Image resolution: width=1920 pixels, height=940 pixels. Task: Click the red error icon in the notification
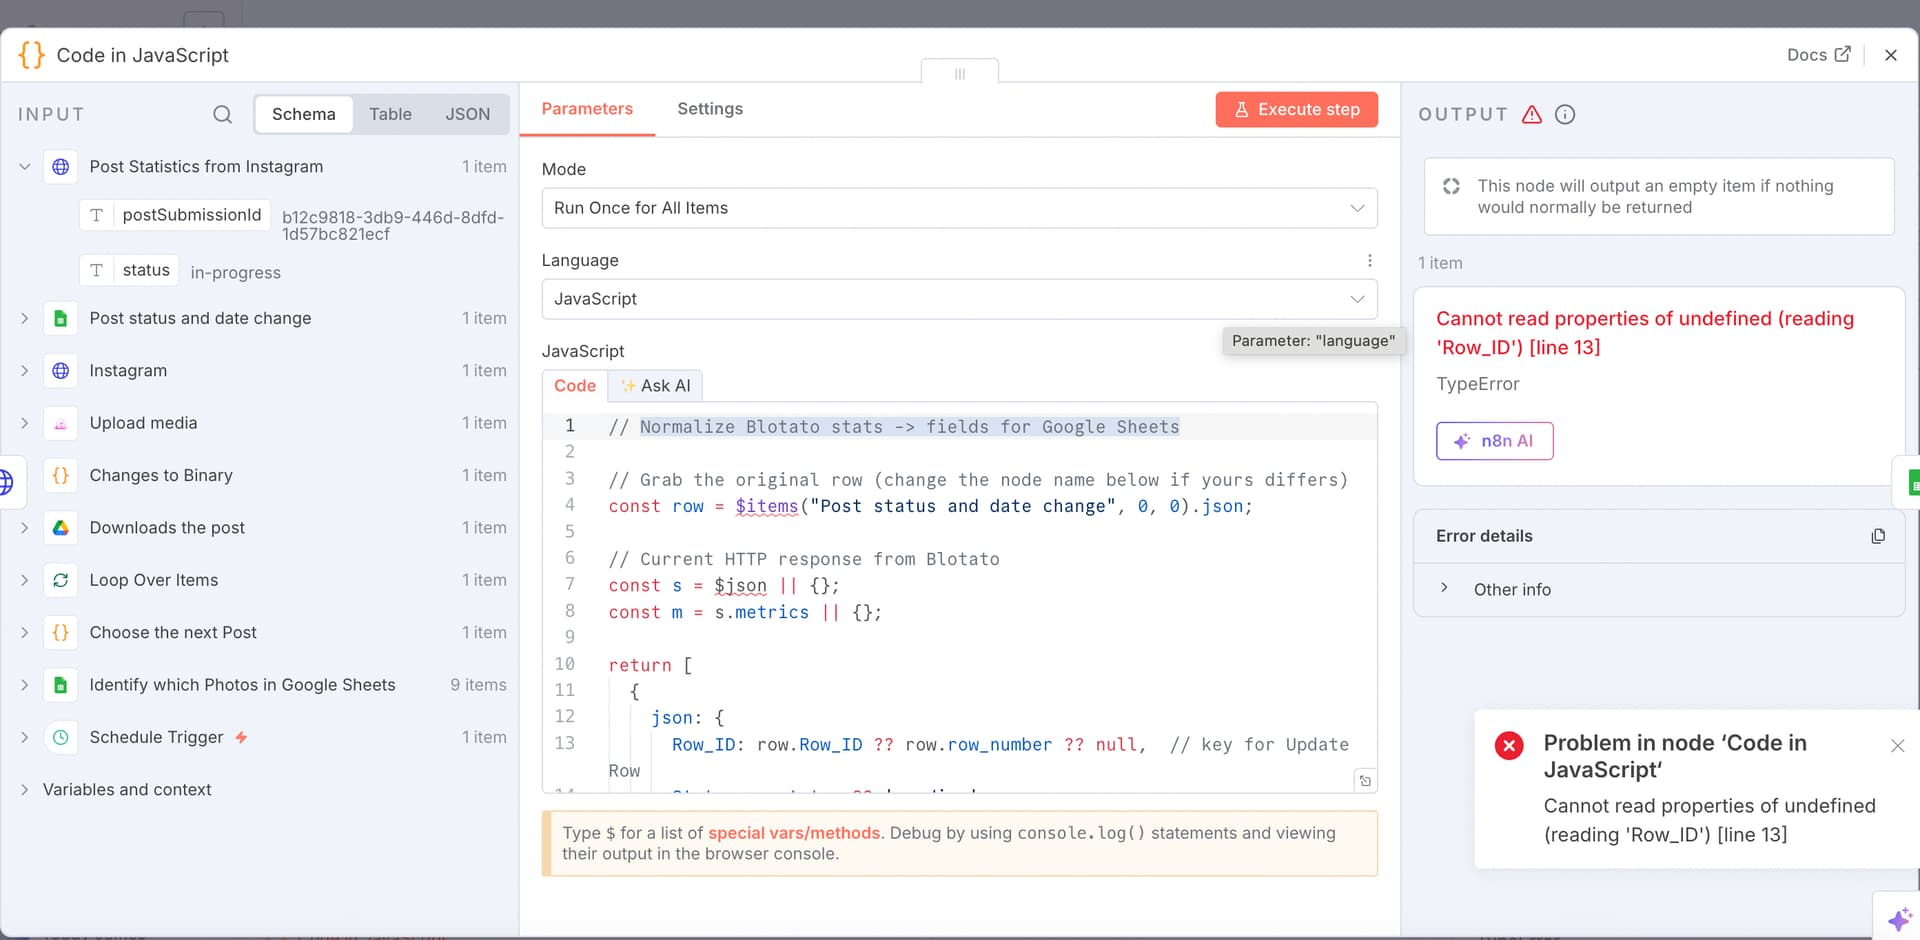coord(1509,745)
